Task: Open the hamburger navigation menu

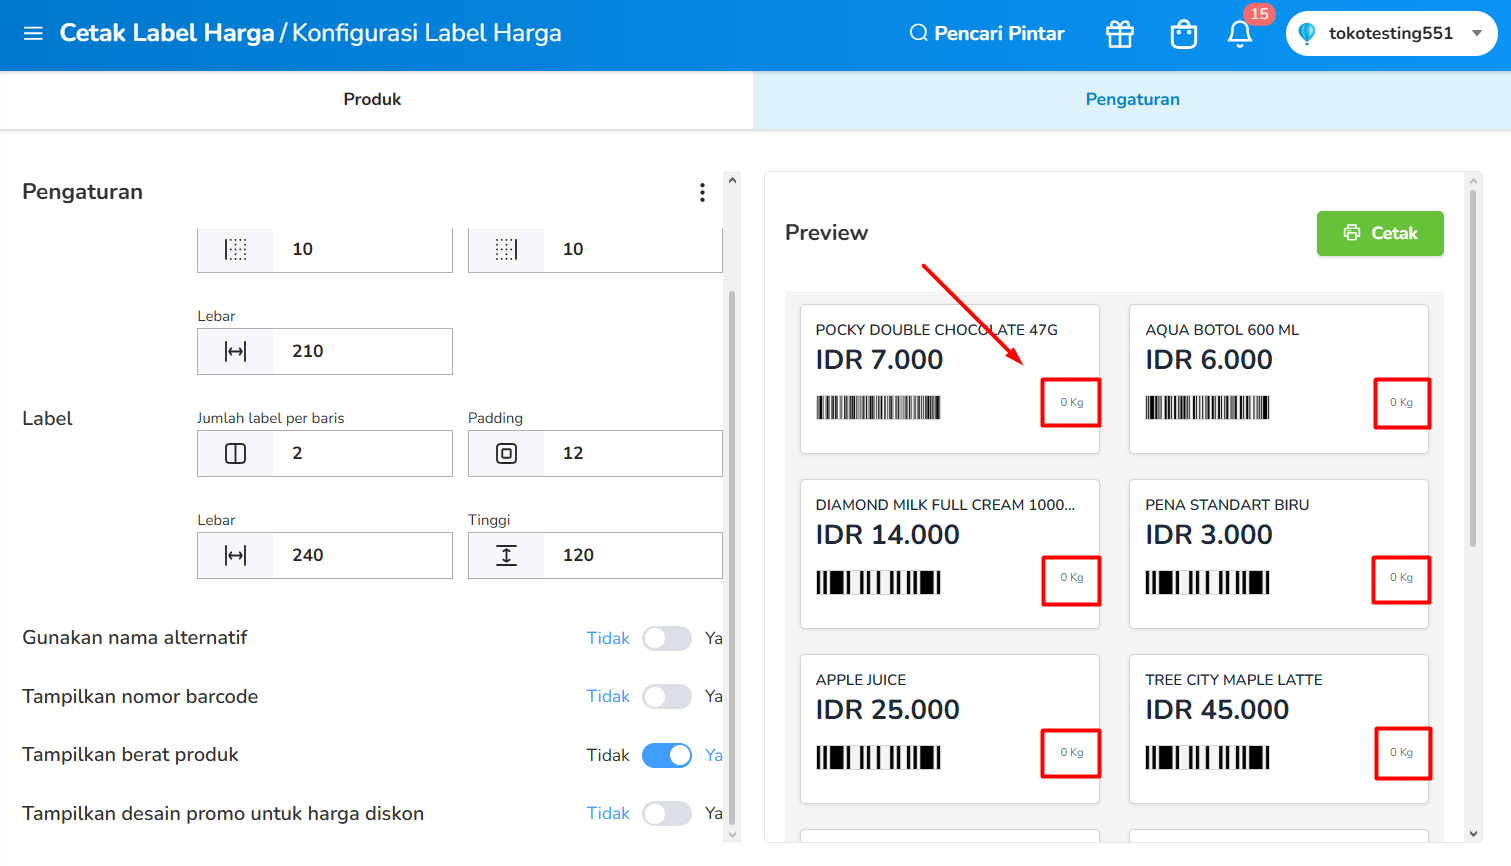Action: pyautogui.click(x=33, y=33)
